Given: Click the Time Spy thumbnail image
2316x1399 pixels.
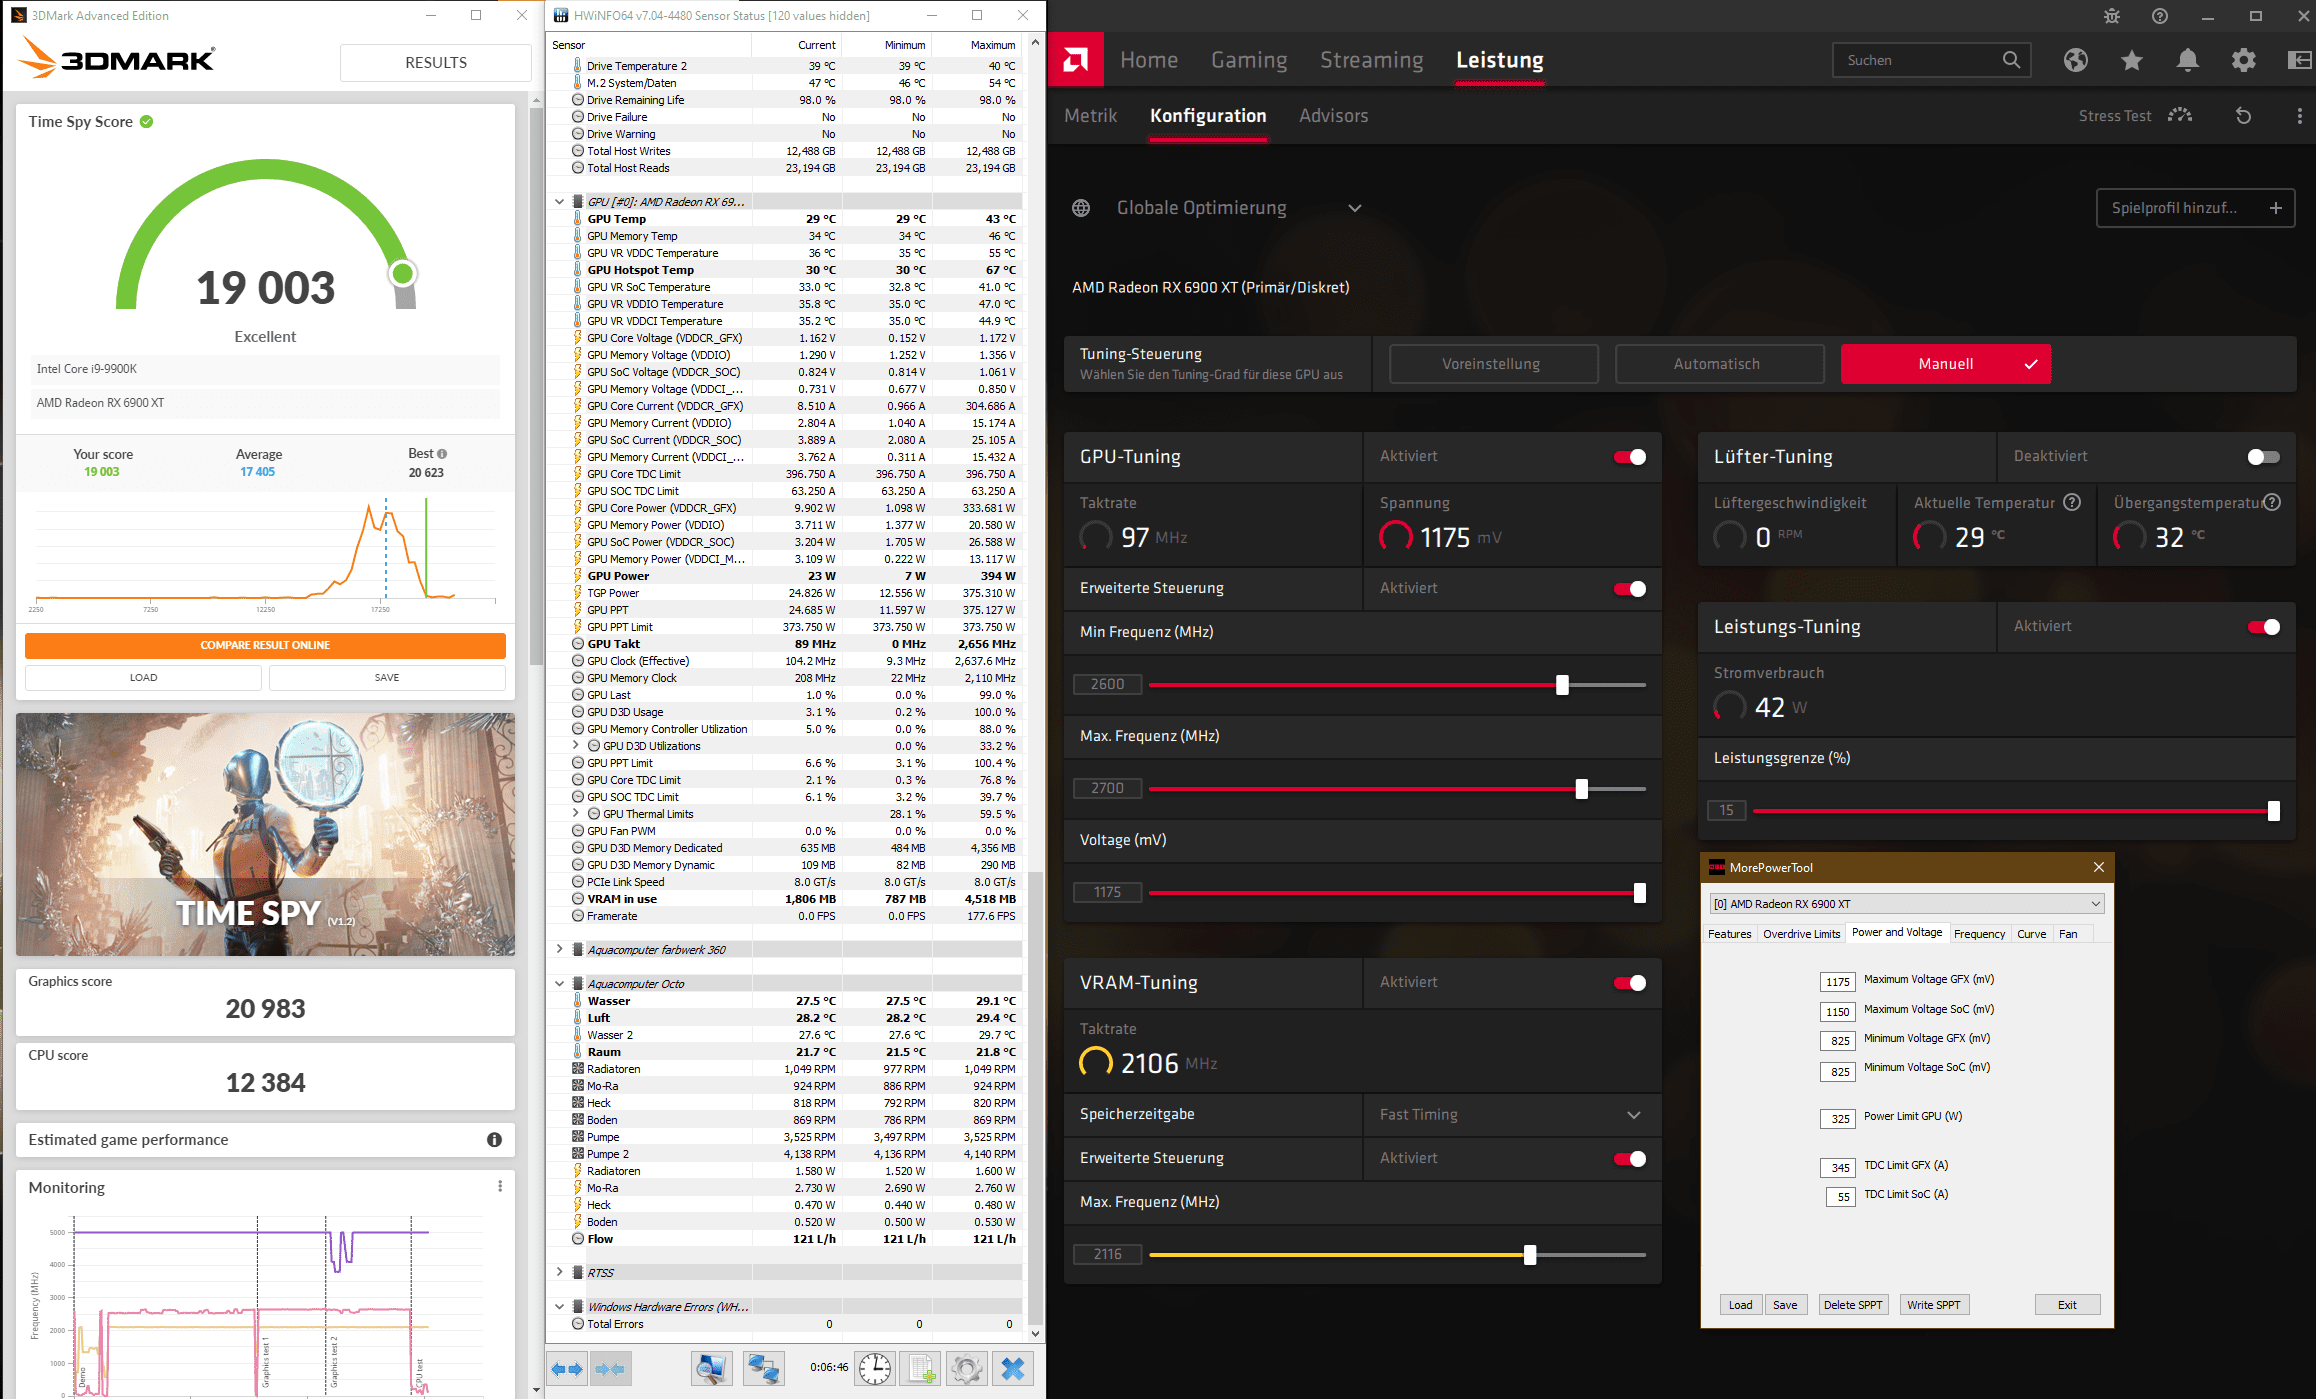Looking at the screenshot, I should coord(265,834).
